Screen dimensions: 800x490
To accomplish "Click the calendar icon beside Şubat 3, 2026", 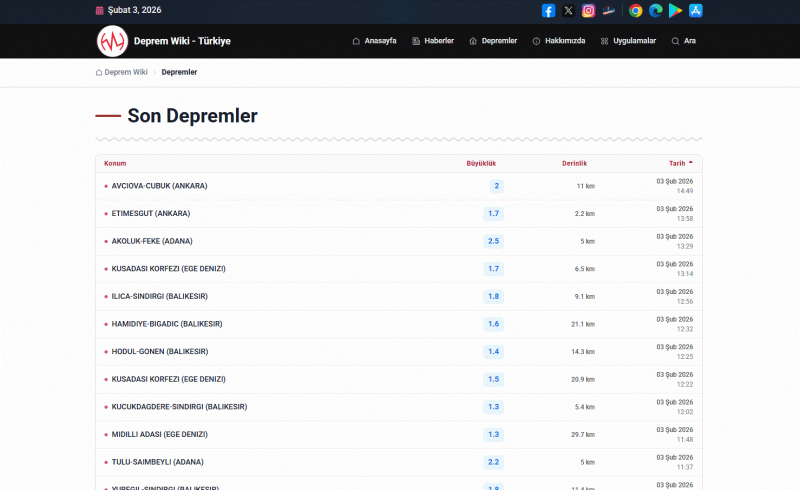I will (x=99, y=10).
